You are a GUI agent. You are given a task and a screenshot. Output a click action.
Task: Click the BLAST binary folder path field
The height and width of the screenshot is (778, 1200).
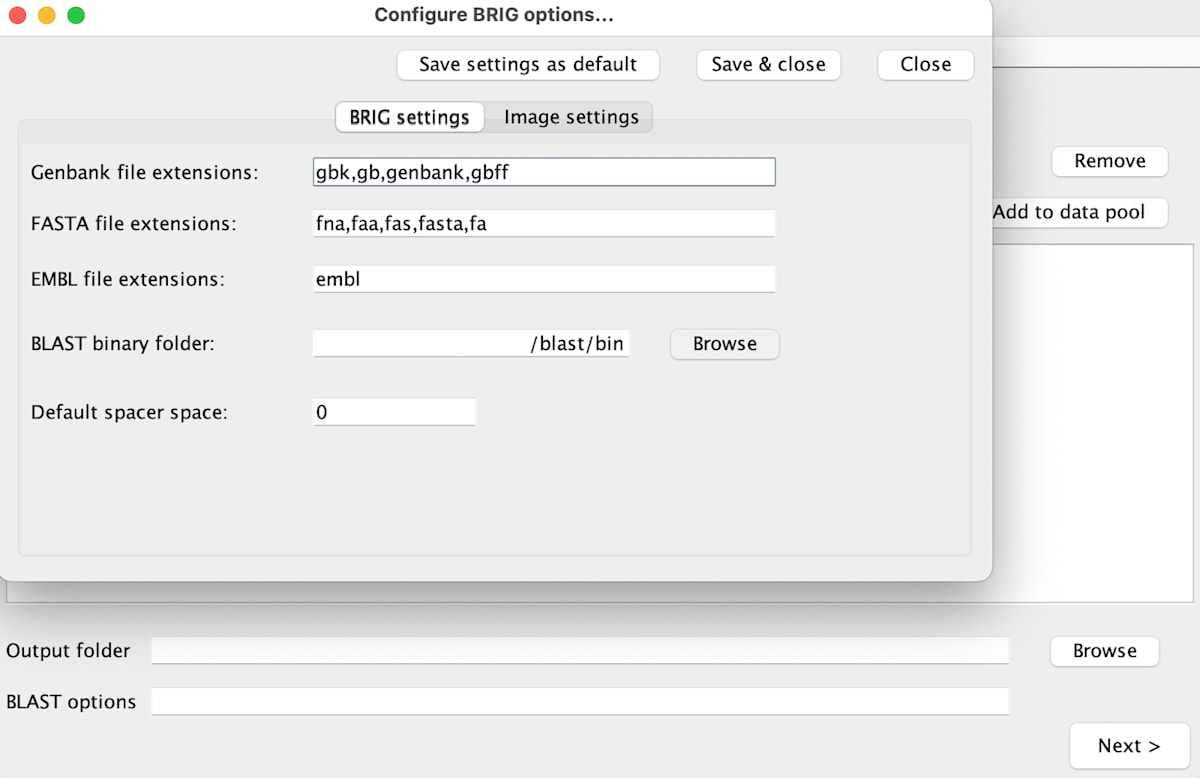(x=471, y=344)
